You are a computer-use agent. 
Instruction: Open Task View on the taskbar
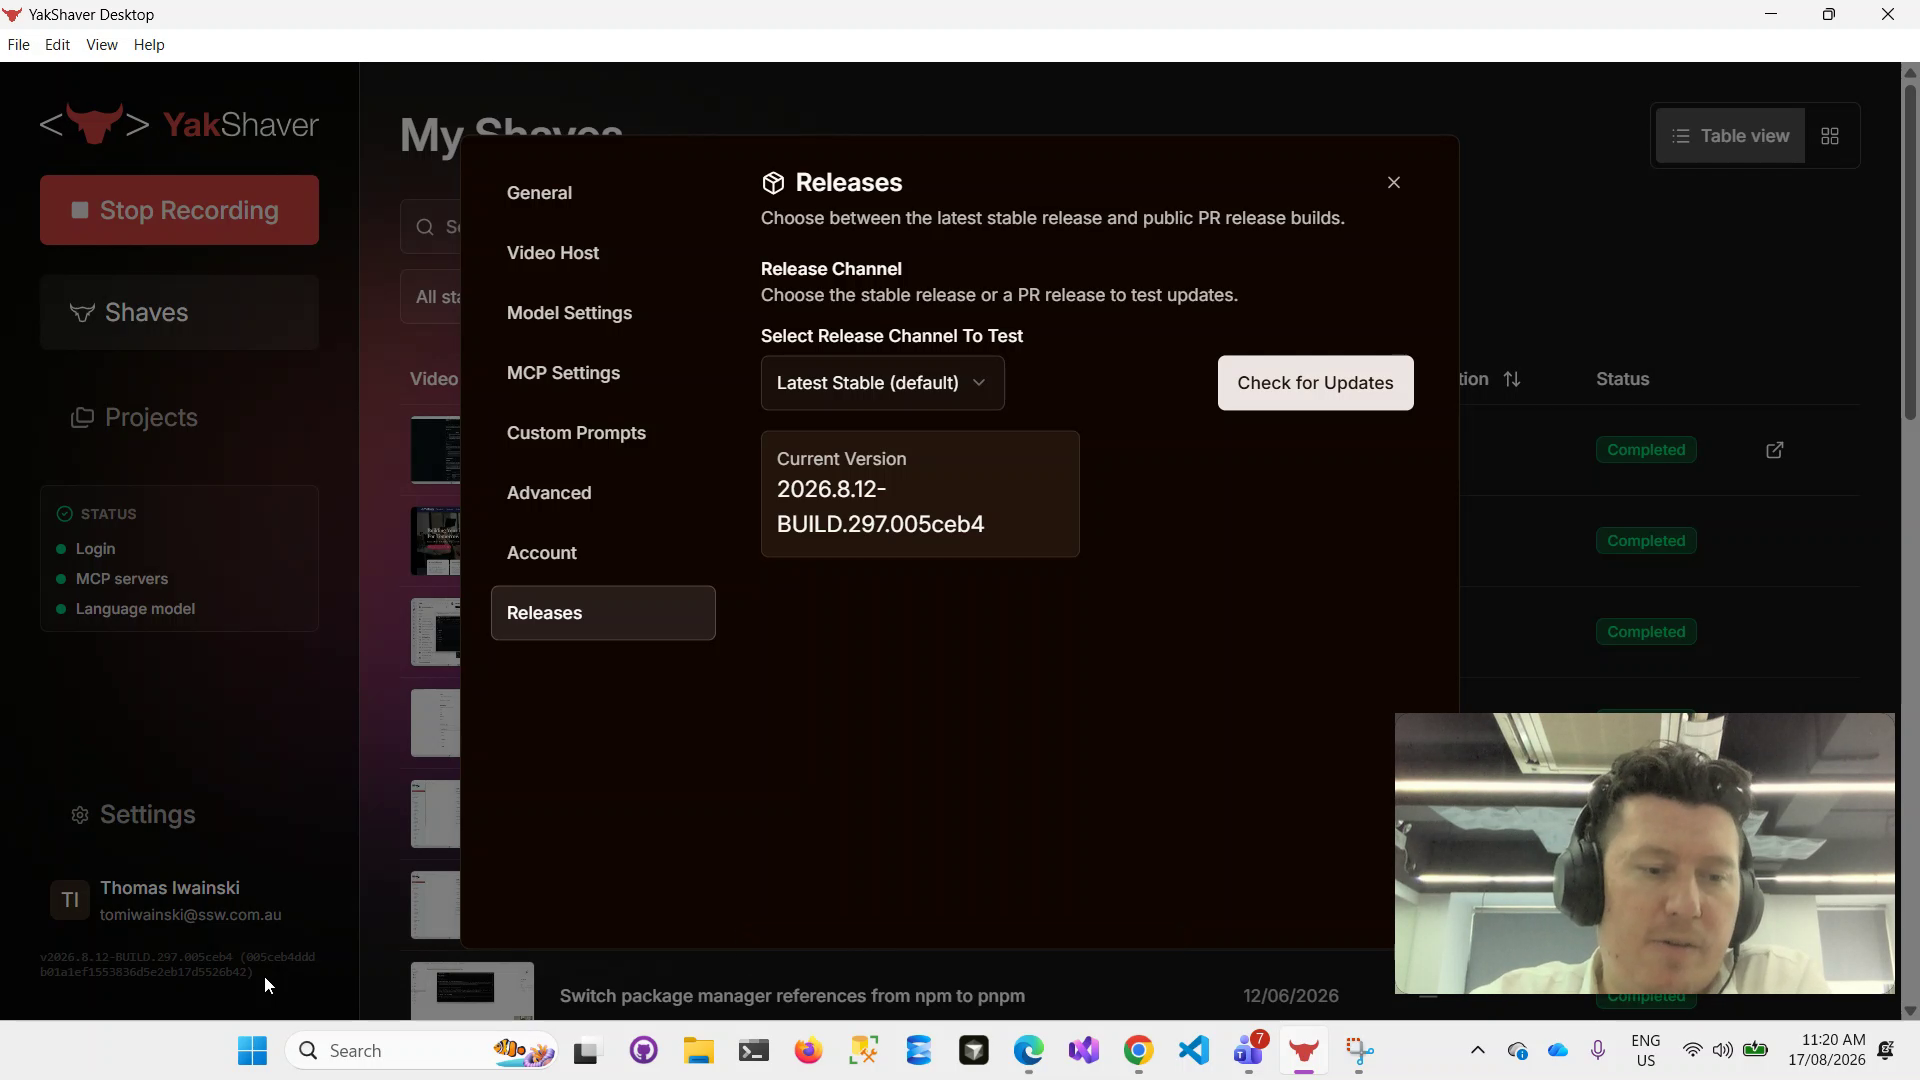coord(586,1051)
